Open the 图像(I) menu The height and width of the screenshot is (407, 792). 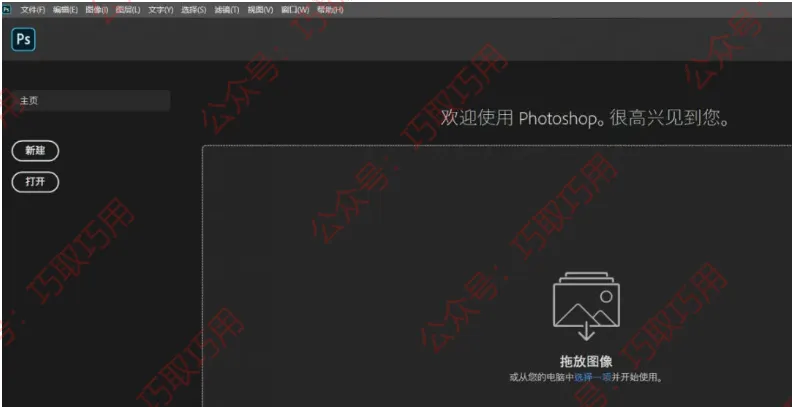point(97,10)
